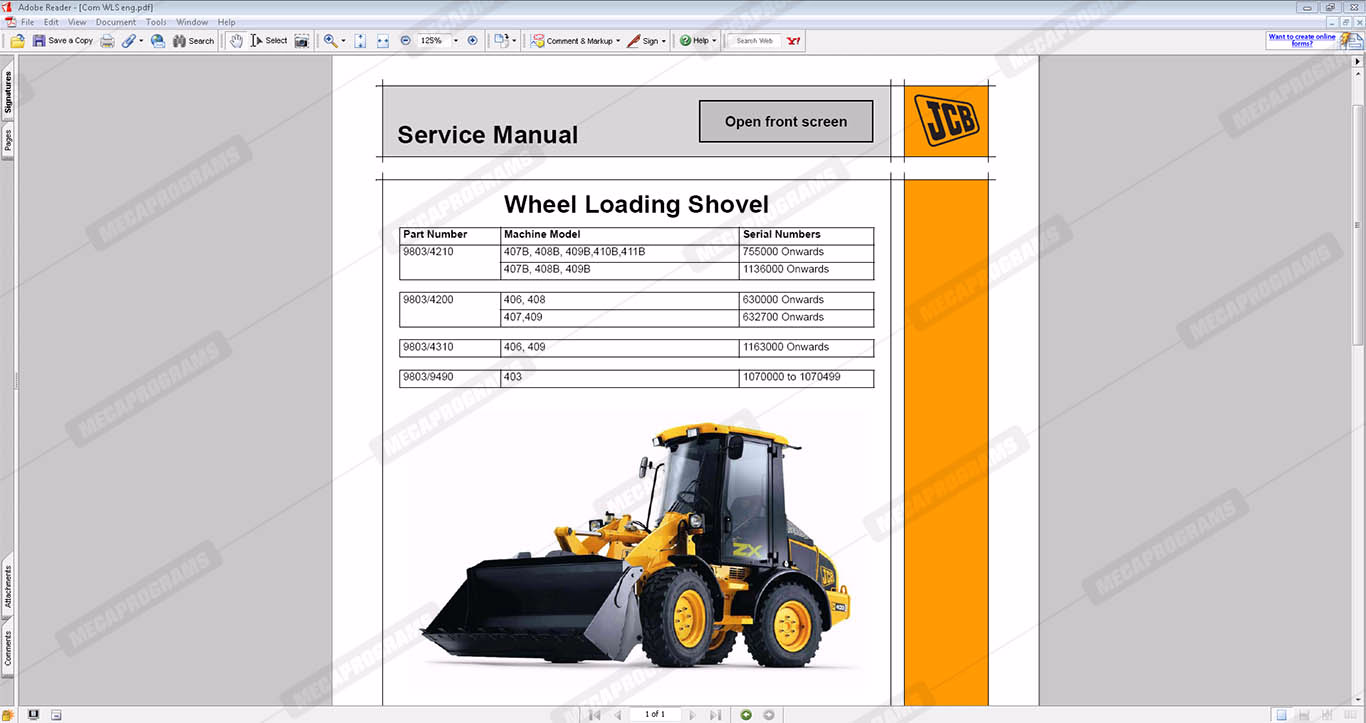
Task: Click the full screen monitor icon in status bar
Action: (x=33, y=715)
